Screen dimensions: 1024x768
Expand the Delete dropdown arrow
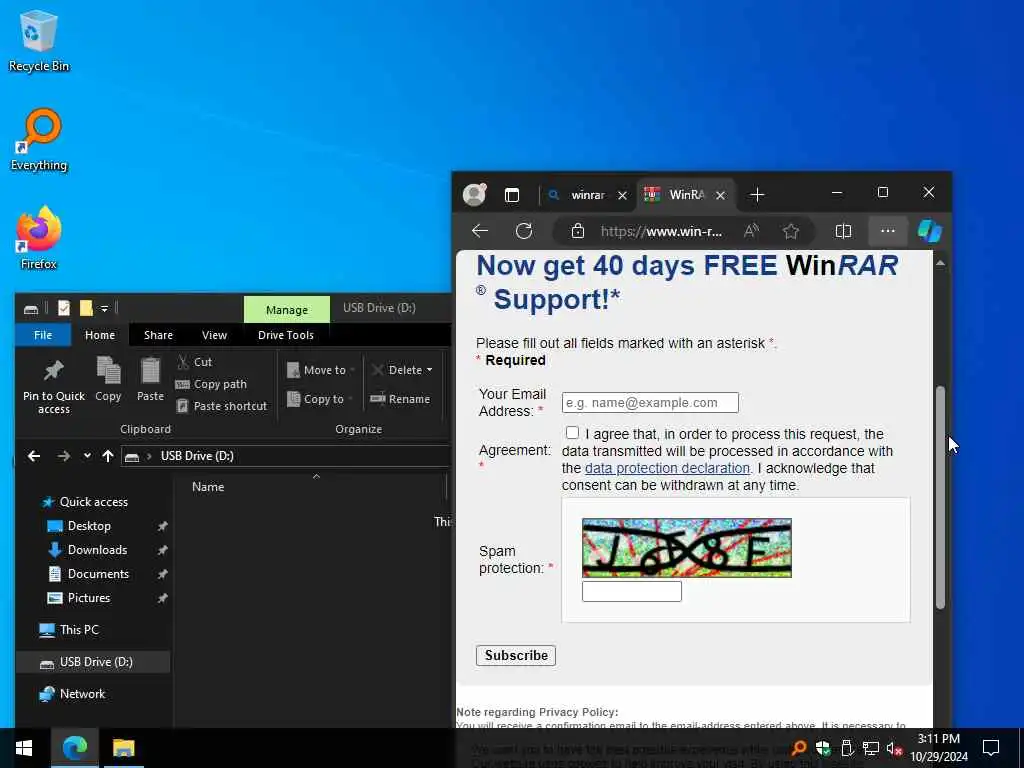click(x=430, y=370)
